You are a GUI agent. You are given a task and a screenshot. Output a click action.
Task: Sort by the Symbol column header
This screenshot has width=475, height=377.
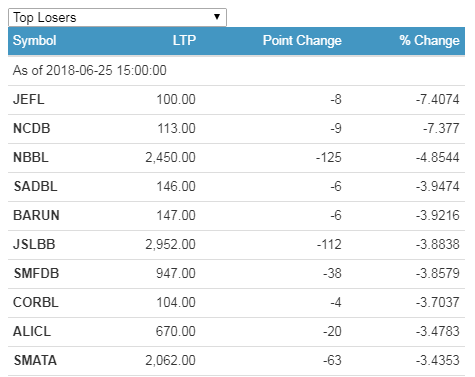34,41
